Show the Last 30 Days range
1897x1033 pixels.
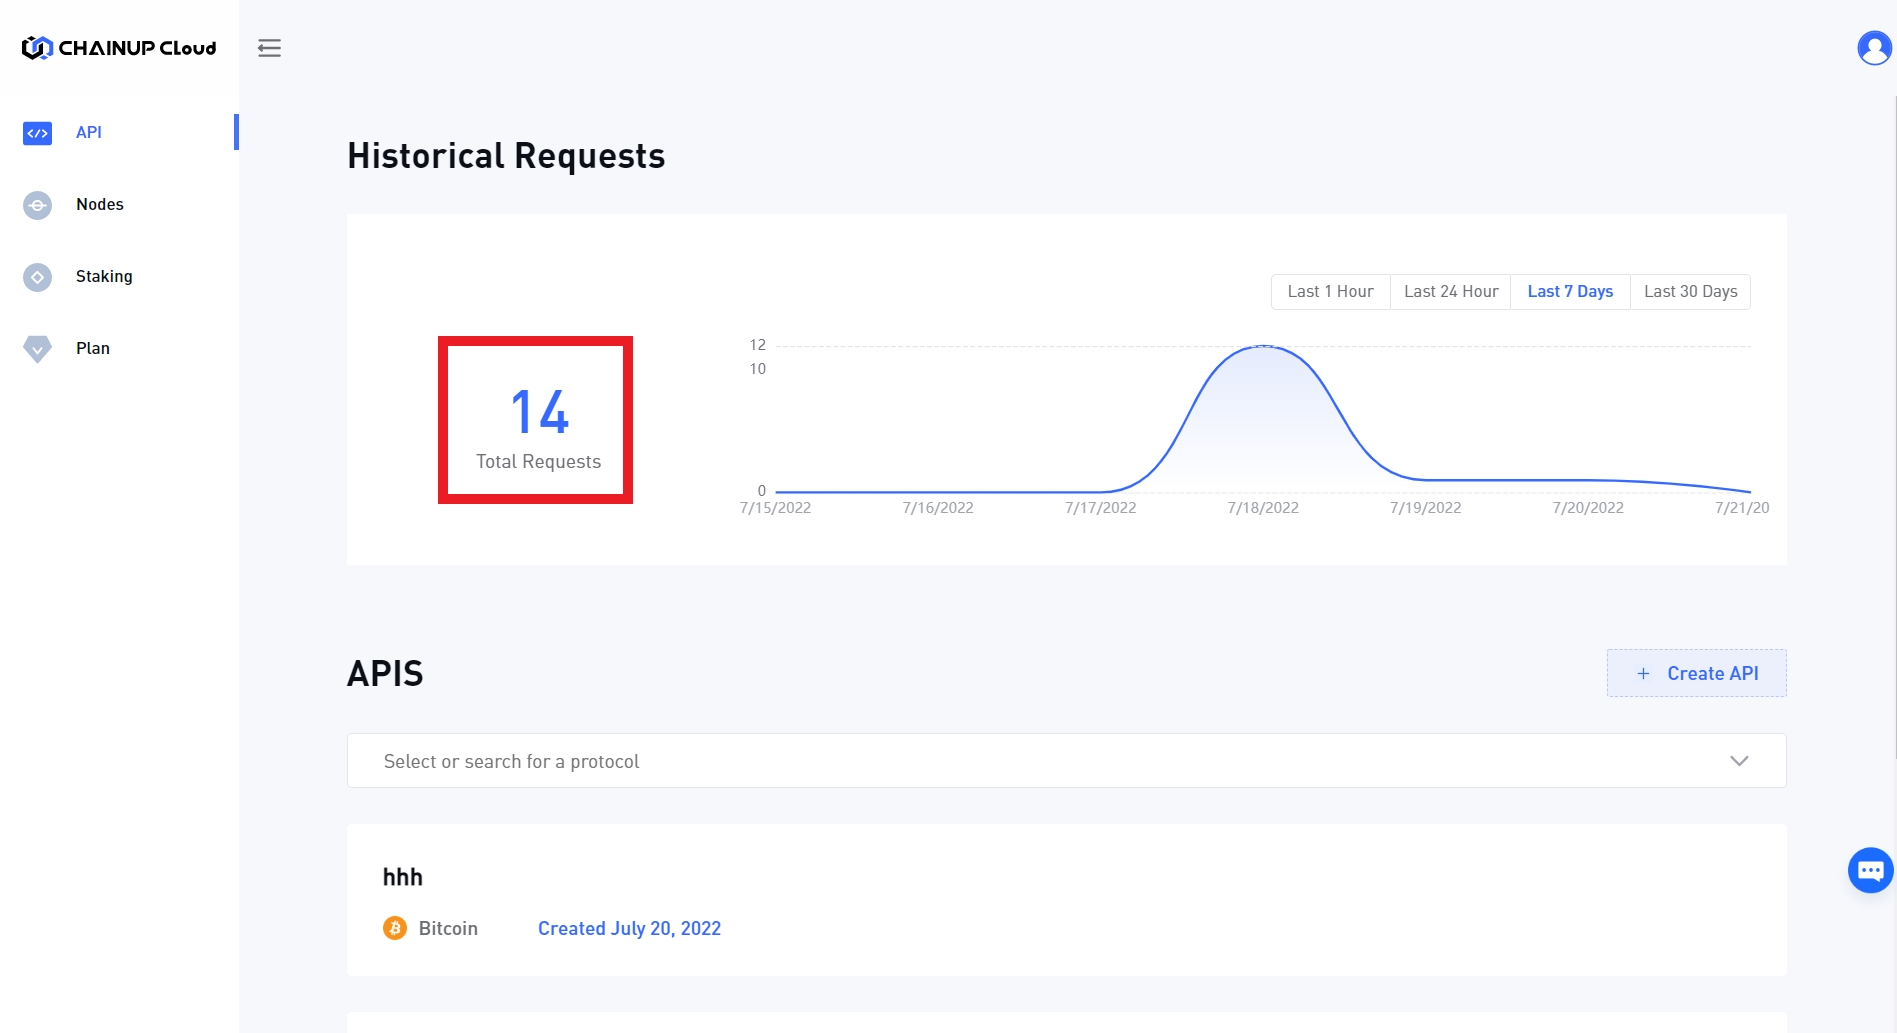[1690, 292]
